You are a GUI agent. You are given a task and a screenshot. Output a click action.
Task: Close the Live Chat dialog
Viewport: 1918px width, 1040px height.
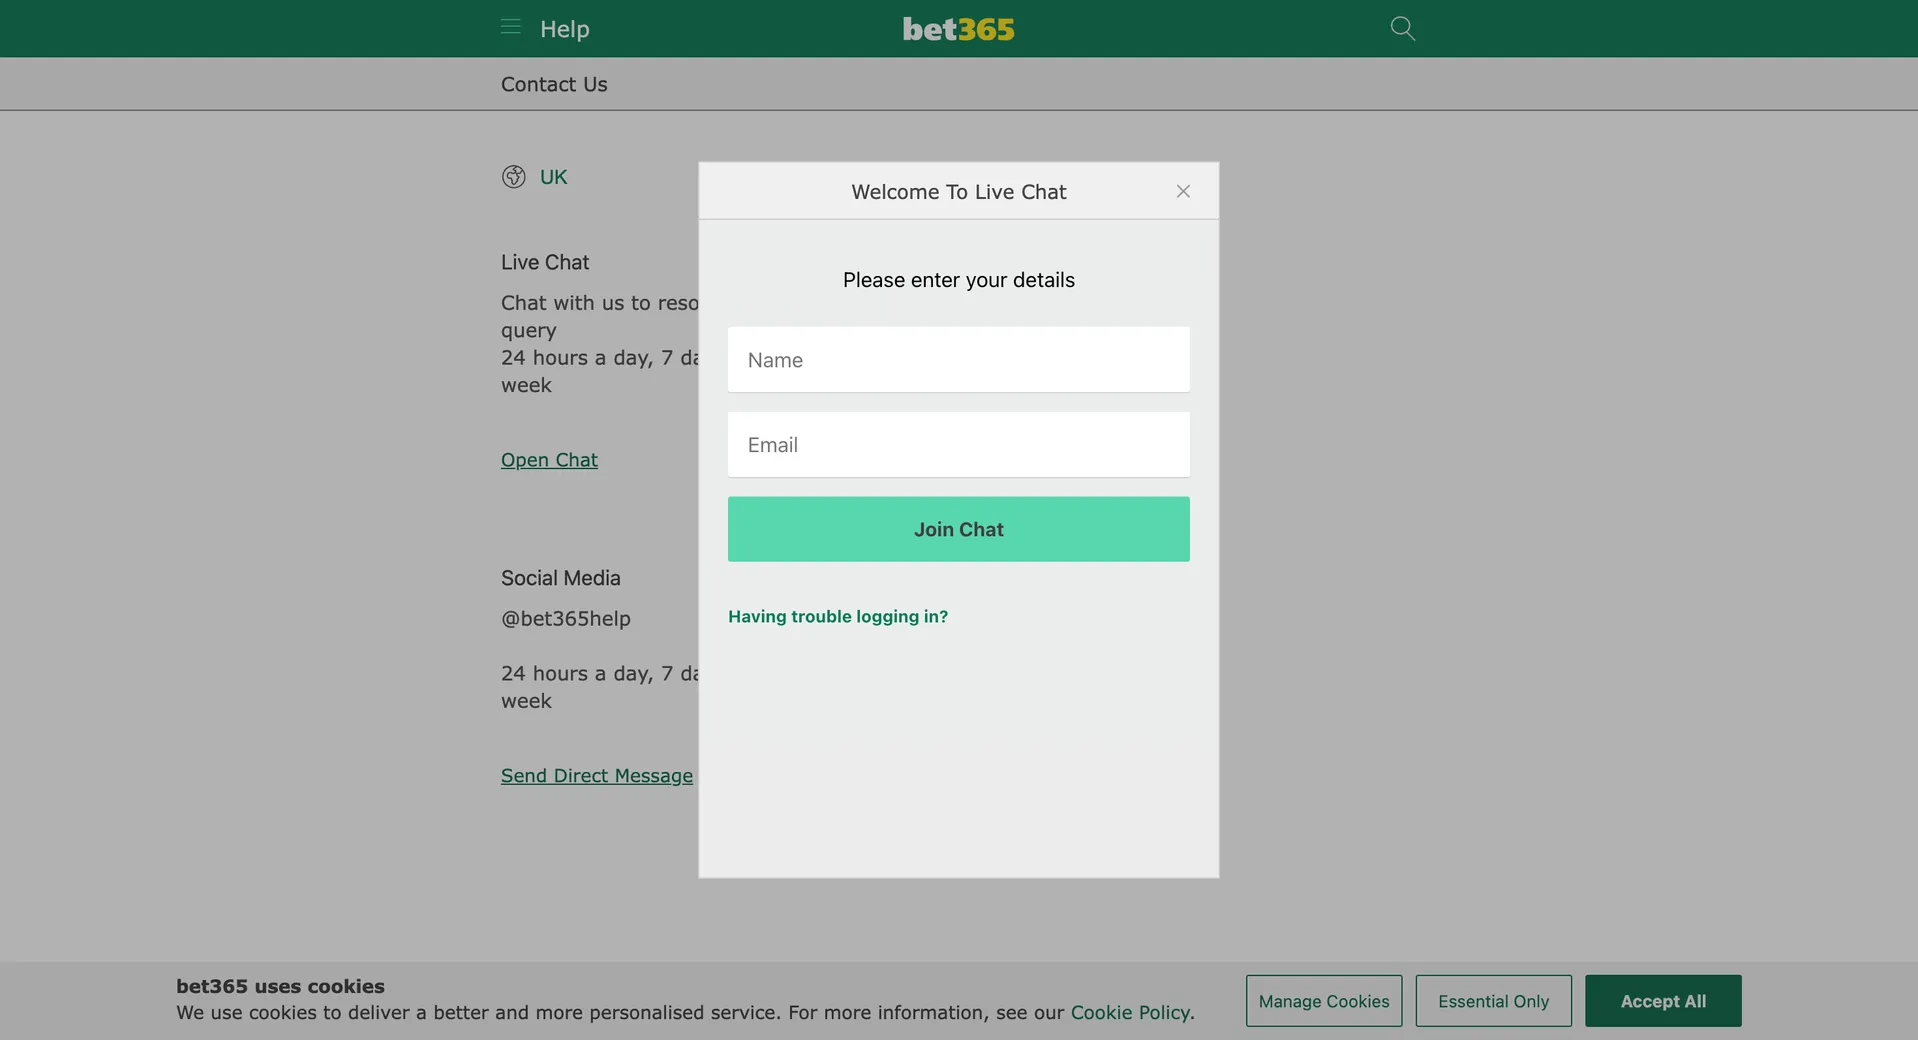point(1183,191)
